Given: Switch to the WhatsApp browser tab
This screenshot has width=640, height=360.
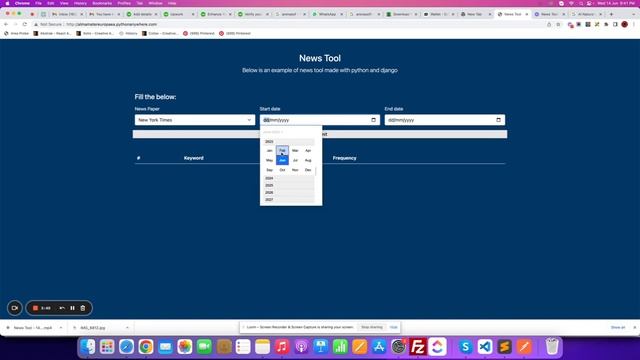Looking at the screenshot, I should pyautogui.click(x=327, y=14).
